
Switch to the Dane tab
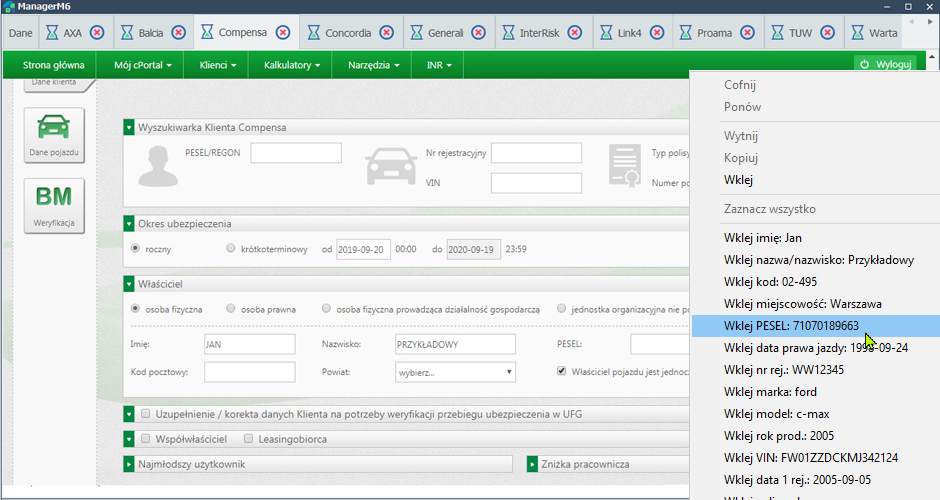point(20,33)
